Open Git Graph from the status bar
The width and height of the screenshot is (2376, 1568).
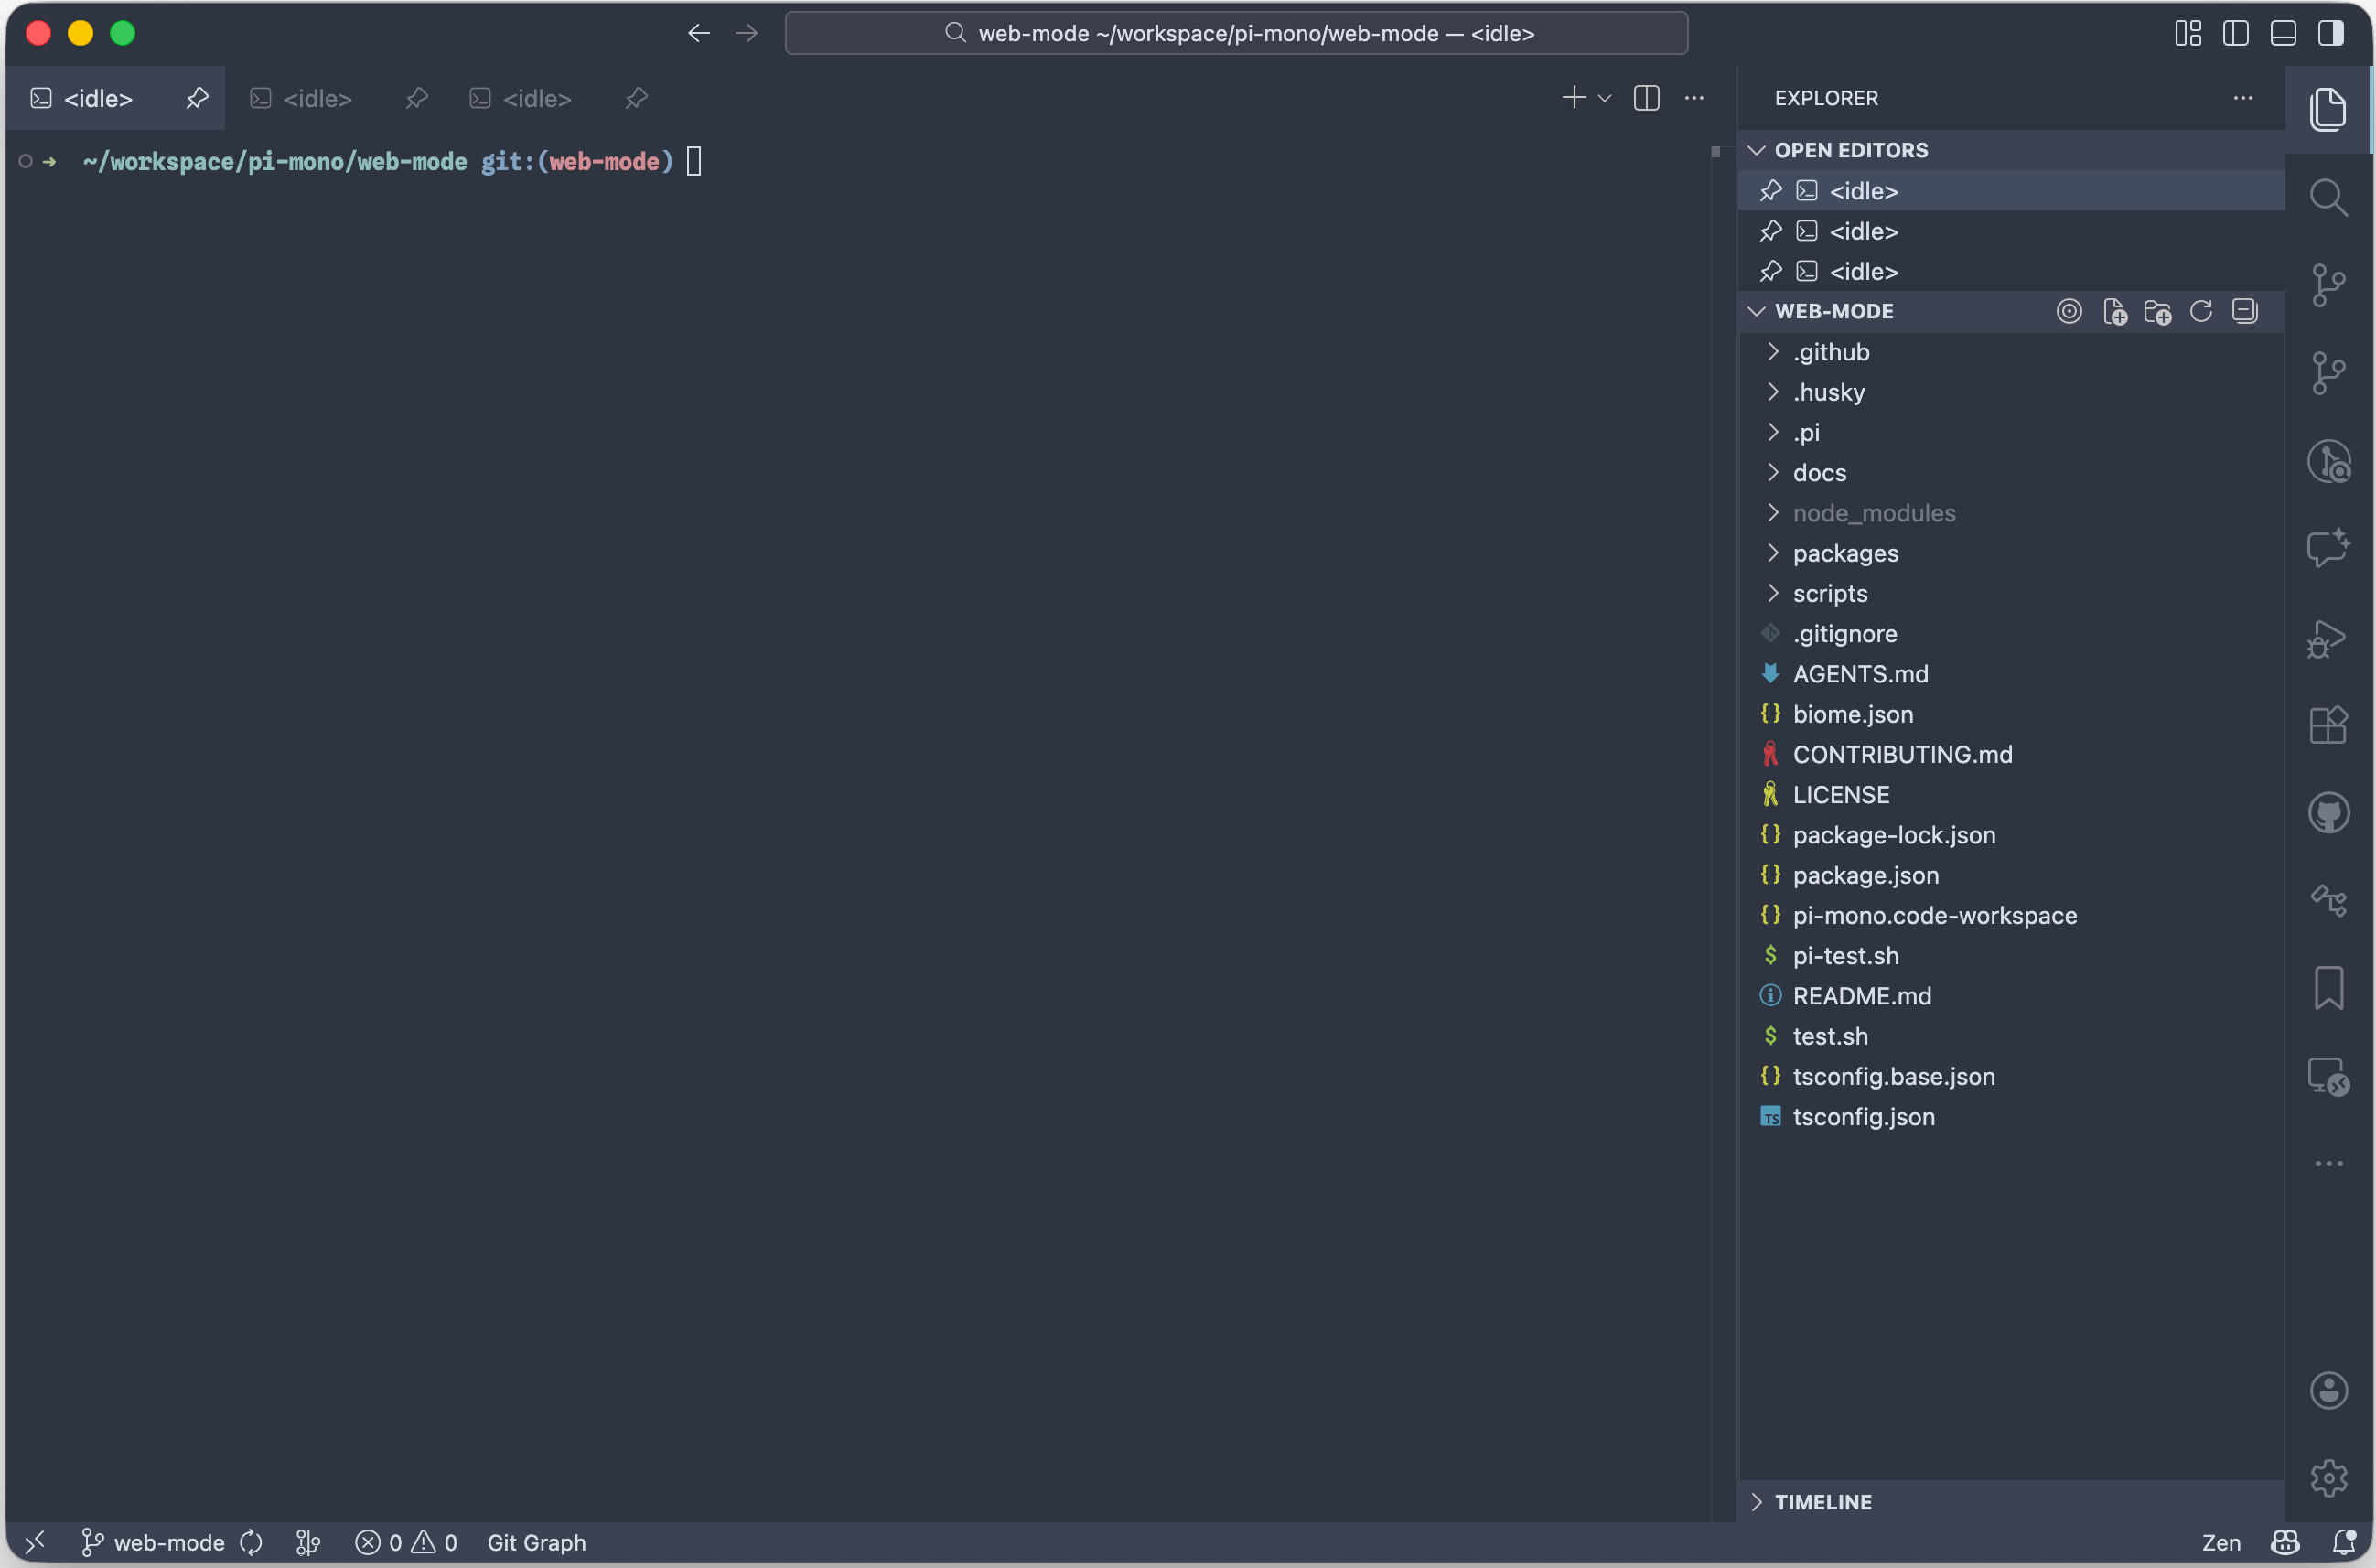click(x=536, y=1542)
